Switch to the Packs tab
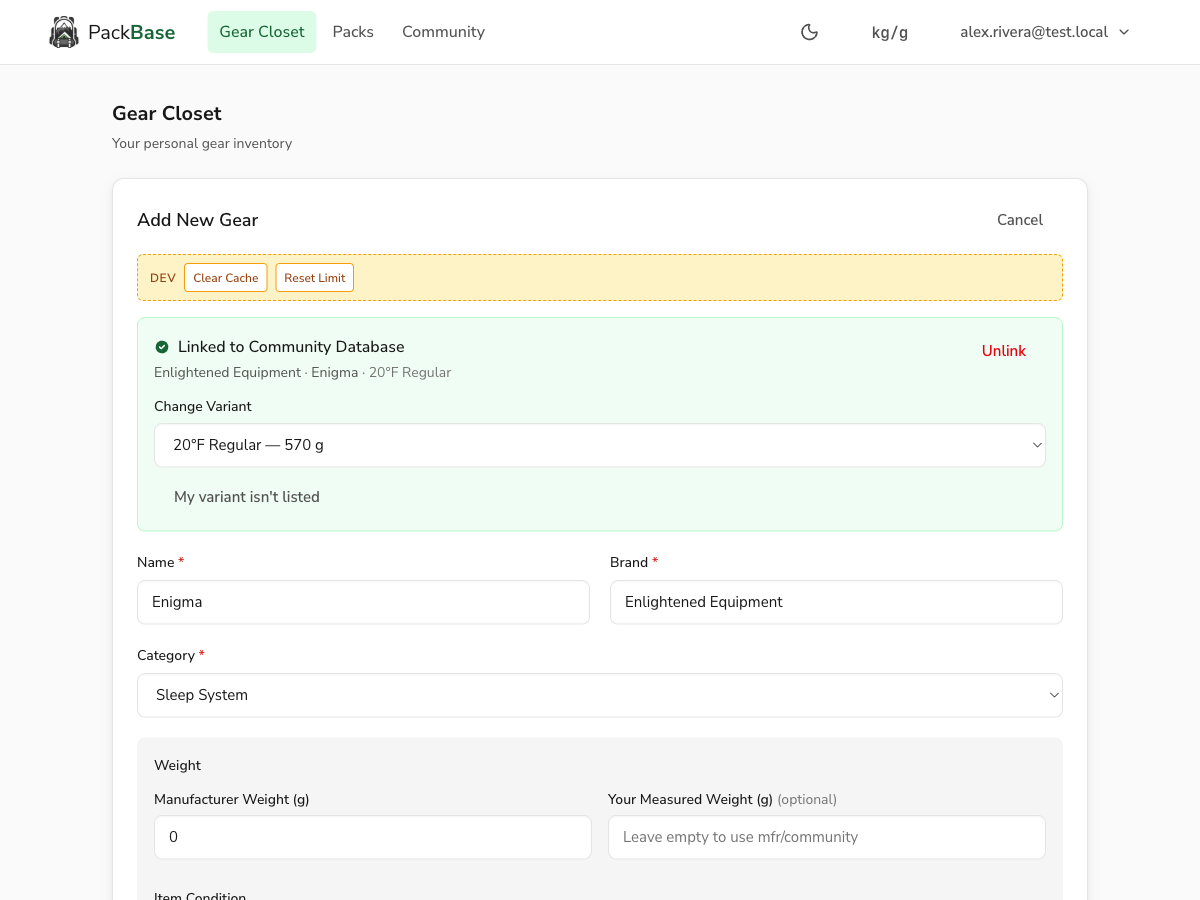Viewport: 1200px width, 900px height. [353, 31]
